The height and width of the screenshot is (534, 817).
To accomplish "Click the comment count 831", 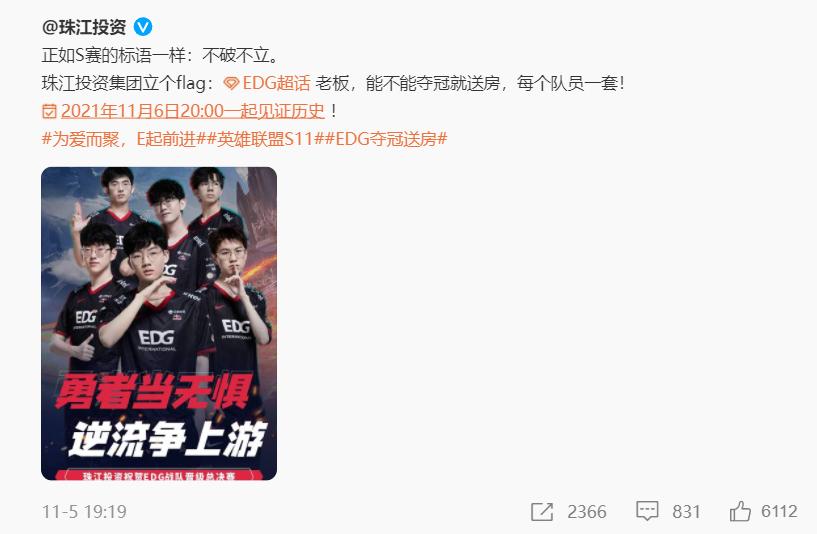I will pyautogui.click(x=686, y=512).
